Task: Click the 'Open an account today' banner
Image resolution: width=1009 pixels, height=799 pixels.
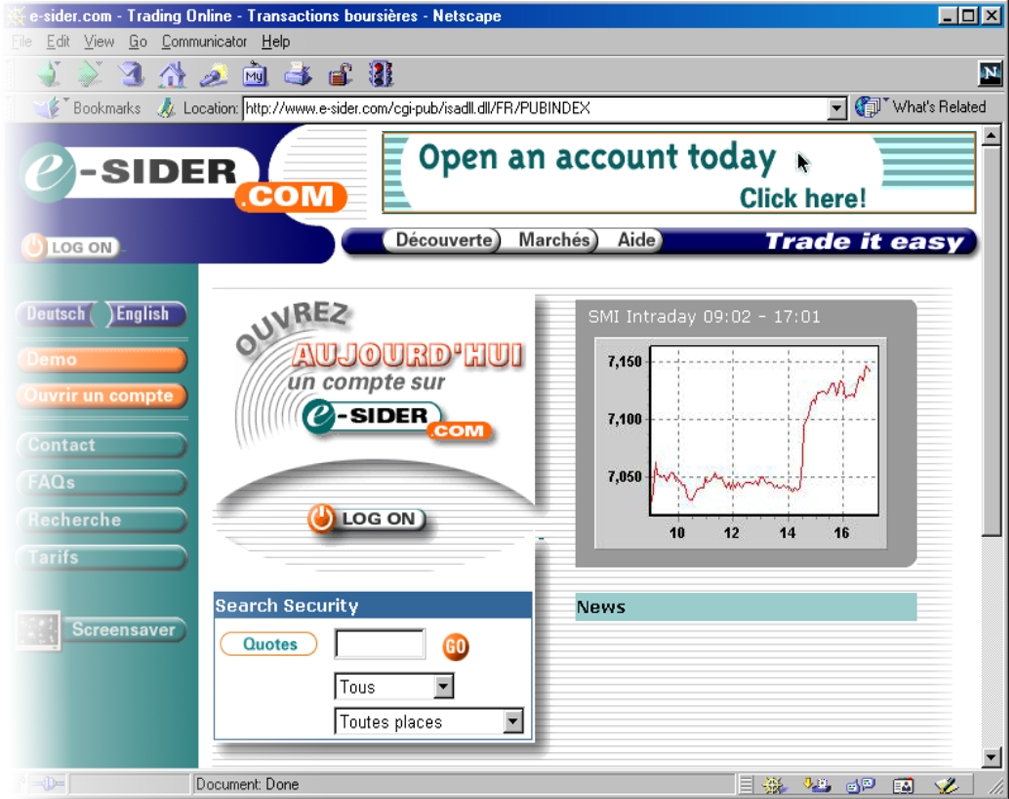Action: [x=679, y=172]
